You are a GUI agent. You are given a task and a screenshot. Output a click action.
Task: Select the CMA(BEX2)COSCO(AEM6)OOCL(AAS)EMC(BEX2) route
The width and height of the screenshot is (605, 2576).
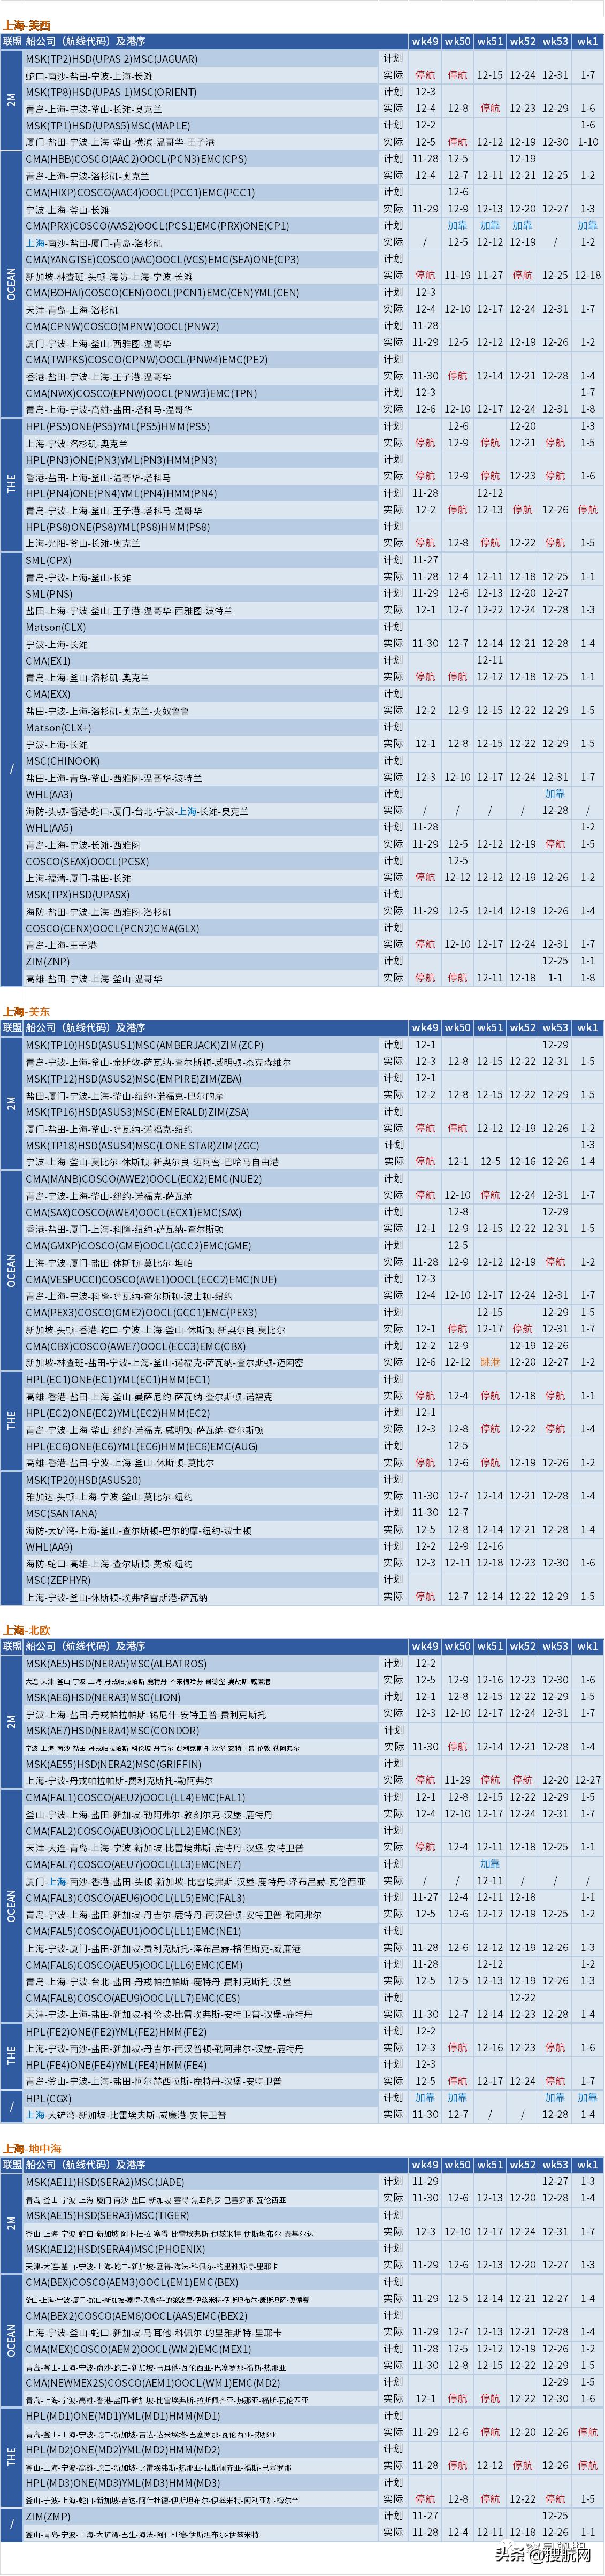[137, 2315]
